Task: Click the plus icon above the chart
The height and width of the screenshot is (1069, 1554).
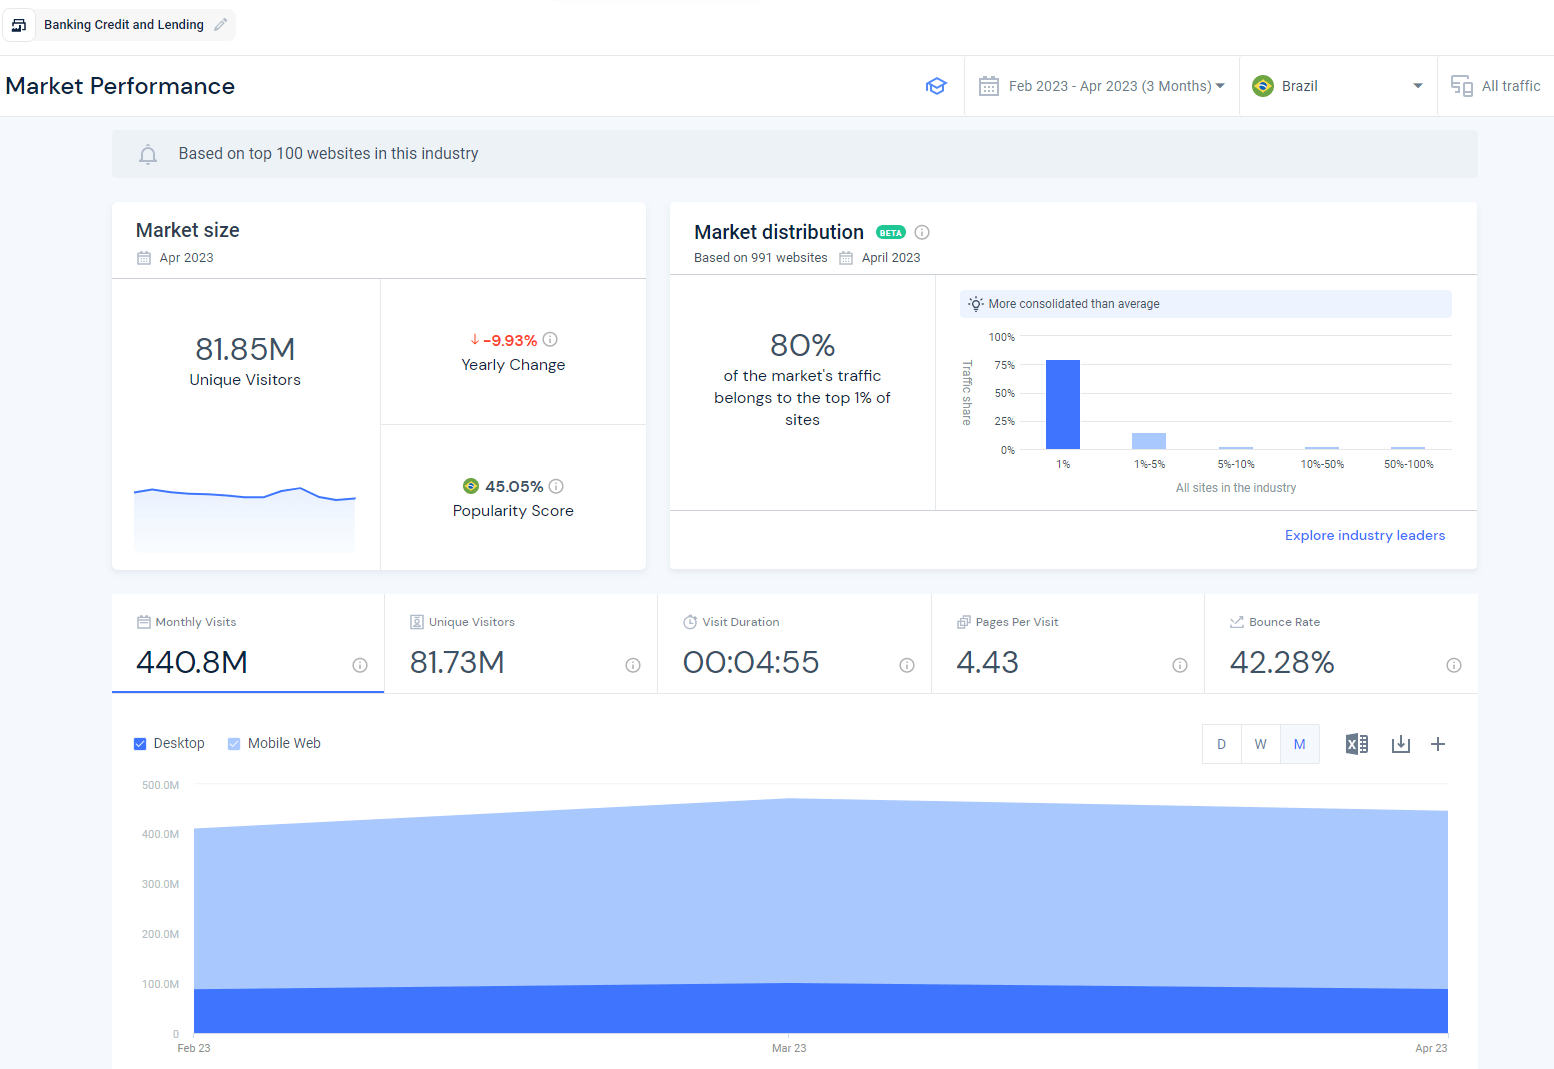Action: [1438, 744]
